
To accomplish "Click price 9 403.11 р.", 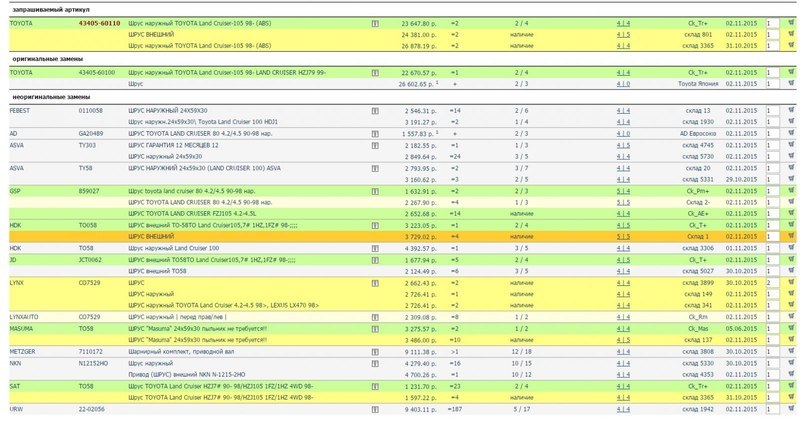I will tap(421, 409).
